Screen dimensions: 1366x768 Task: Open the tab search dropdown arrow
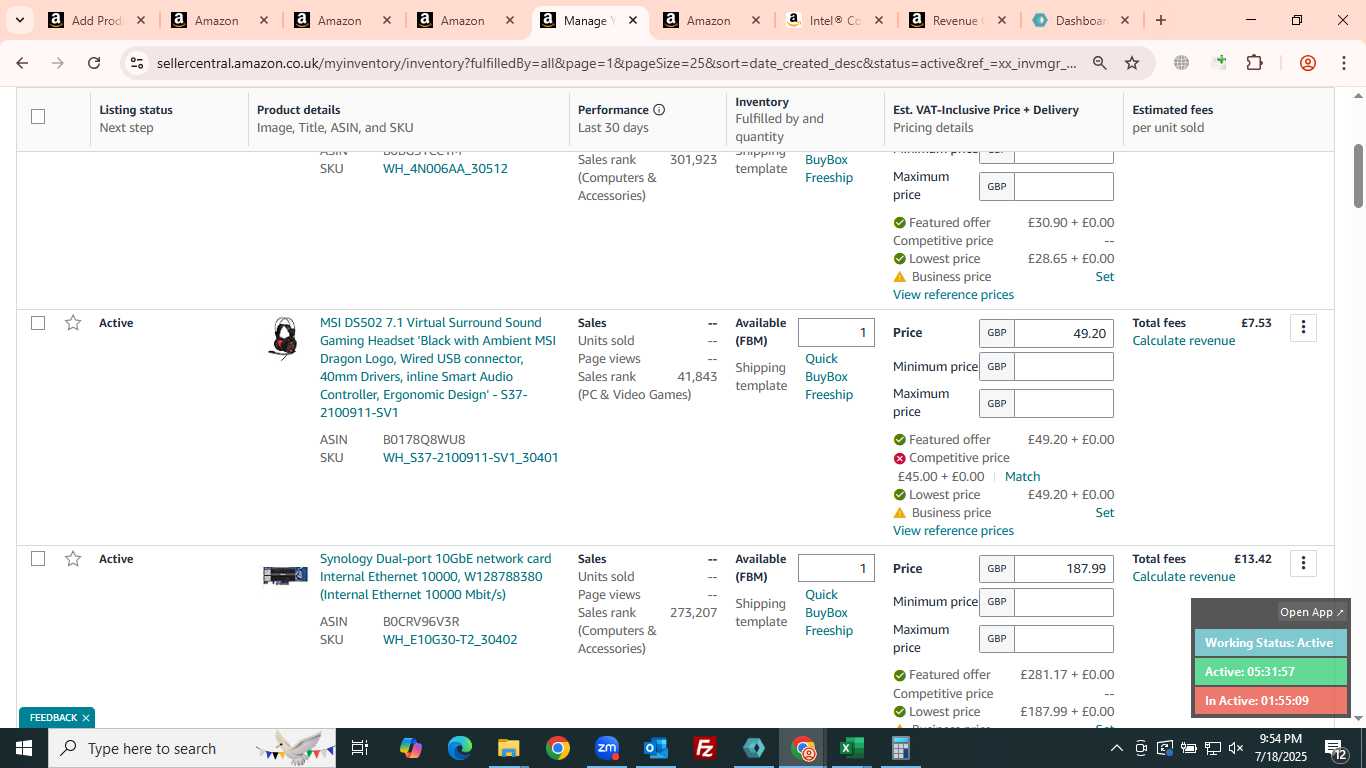(x=19, y=20)
